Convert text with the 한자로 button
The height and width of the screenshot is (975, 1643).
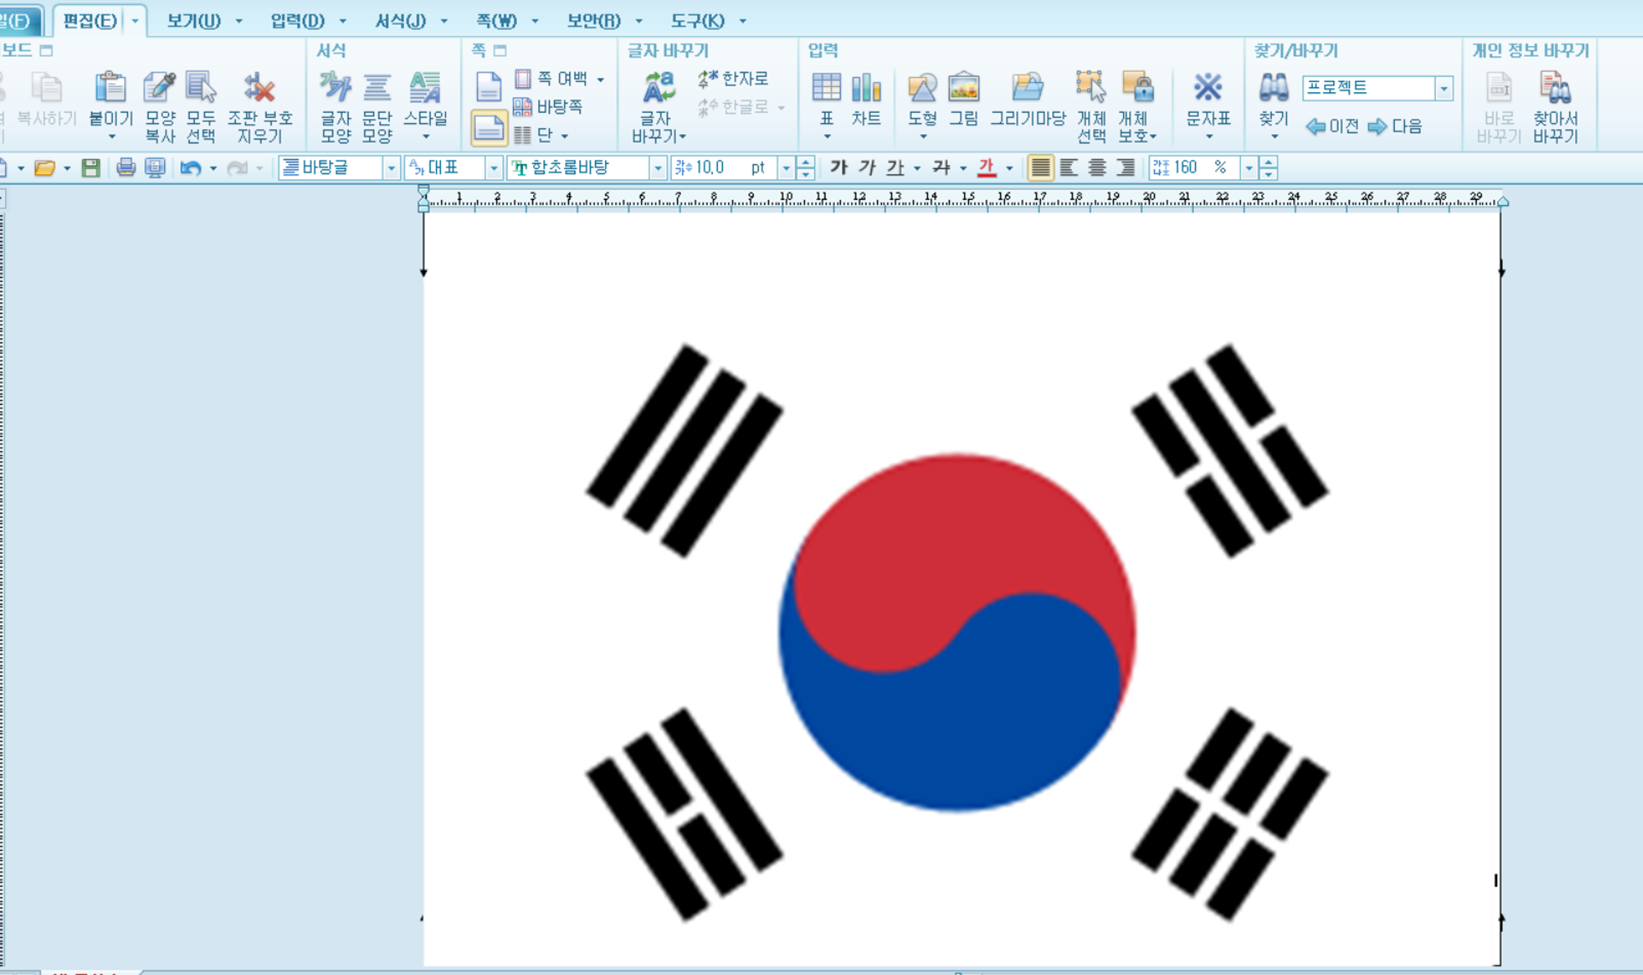click(x=733, y=78)
